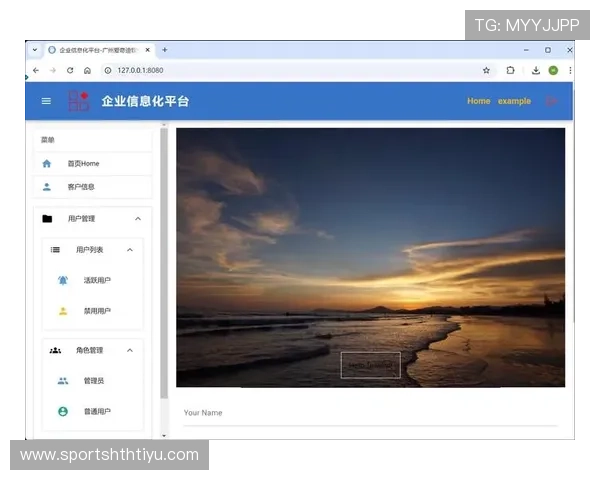Focus the Your Name input field
Image resolution: width=600 pixels, height=480 pixels.
click(370, 414)
